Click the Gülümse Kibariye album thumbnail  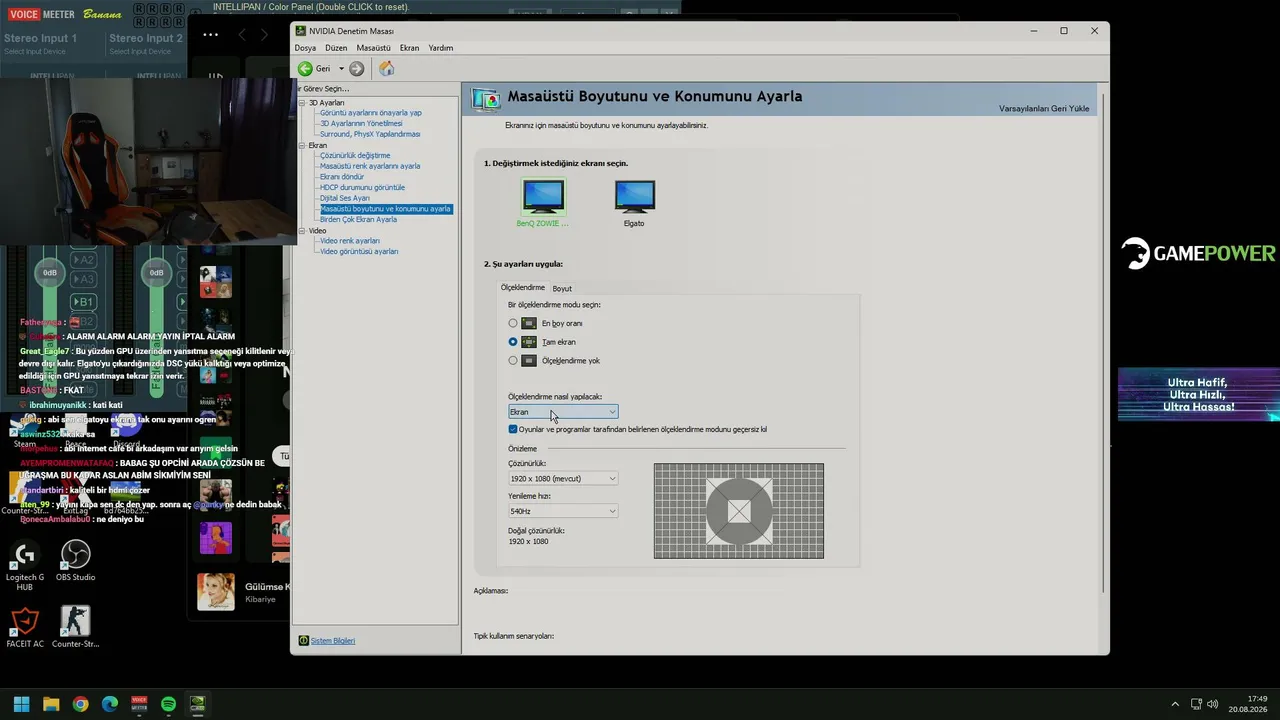point(216,592)
